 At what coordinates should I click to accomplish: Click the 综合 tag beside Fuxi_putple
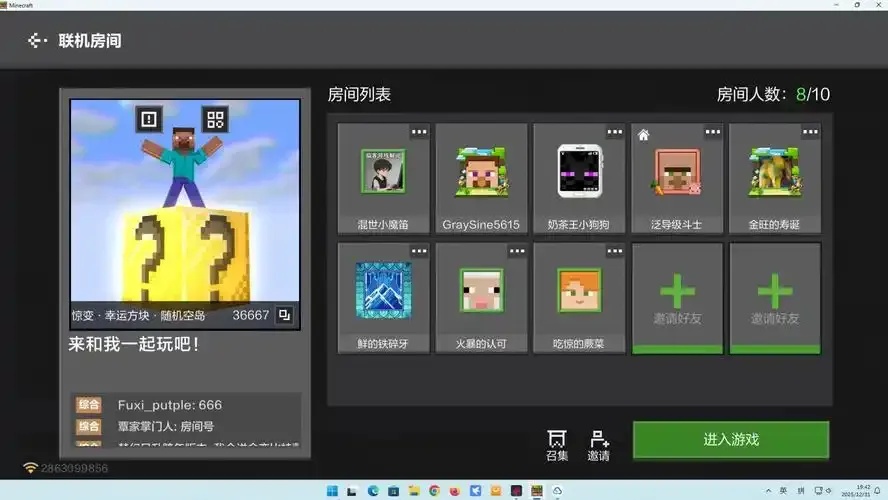coord(89,405)
